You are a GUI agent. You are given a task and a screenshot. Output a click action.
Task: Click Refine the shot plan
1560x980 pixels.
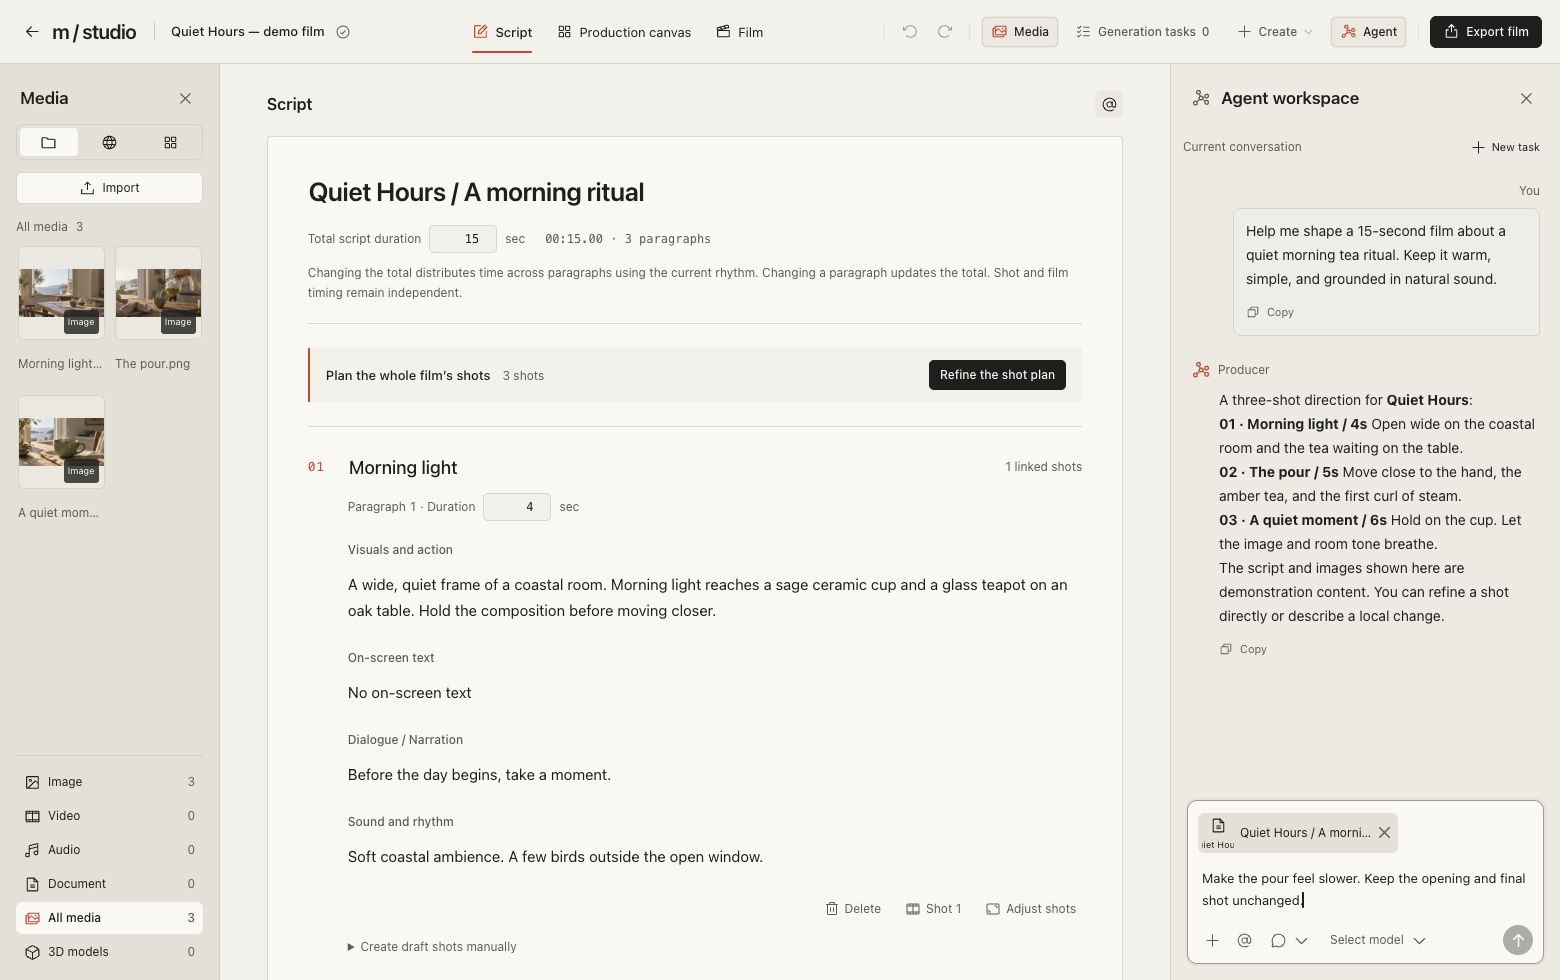click(x=997, y=375)
